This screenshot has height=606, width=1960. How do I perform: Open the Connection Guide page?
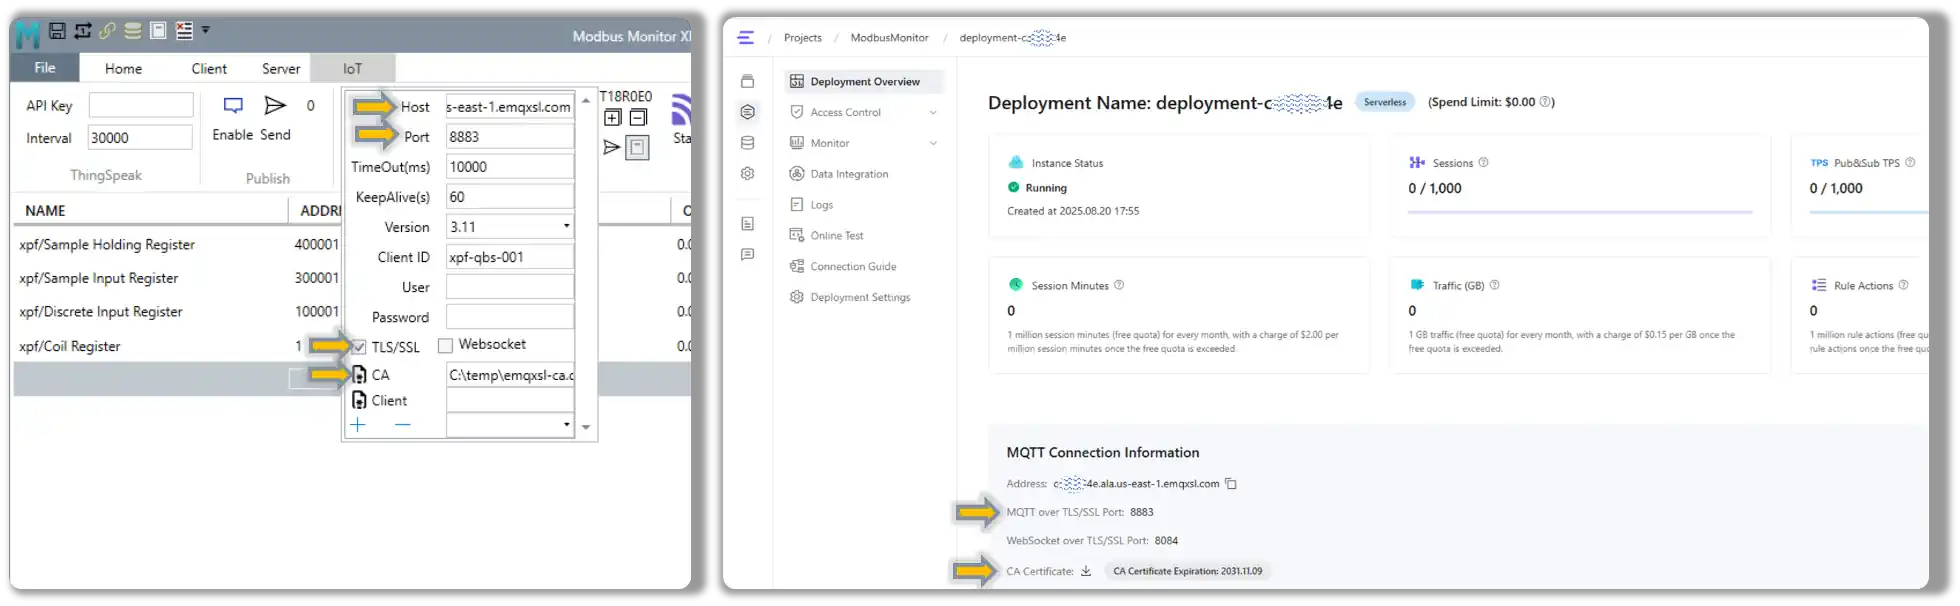[852, 266]
